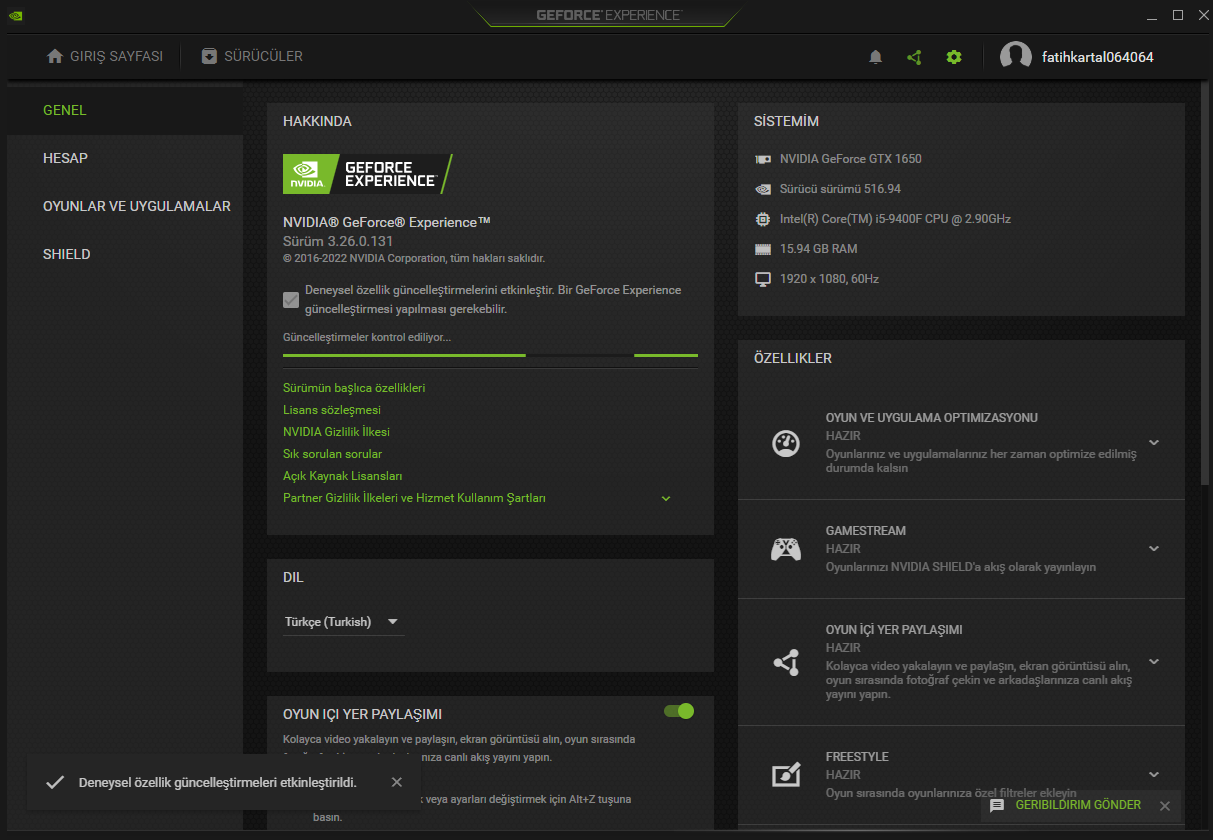The image size is (1213, 840).
Task: Open the notifications bell icon
Action: click(876, 57)
